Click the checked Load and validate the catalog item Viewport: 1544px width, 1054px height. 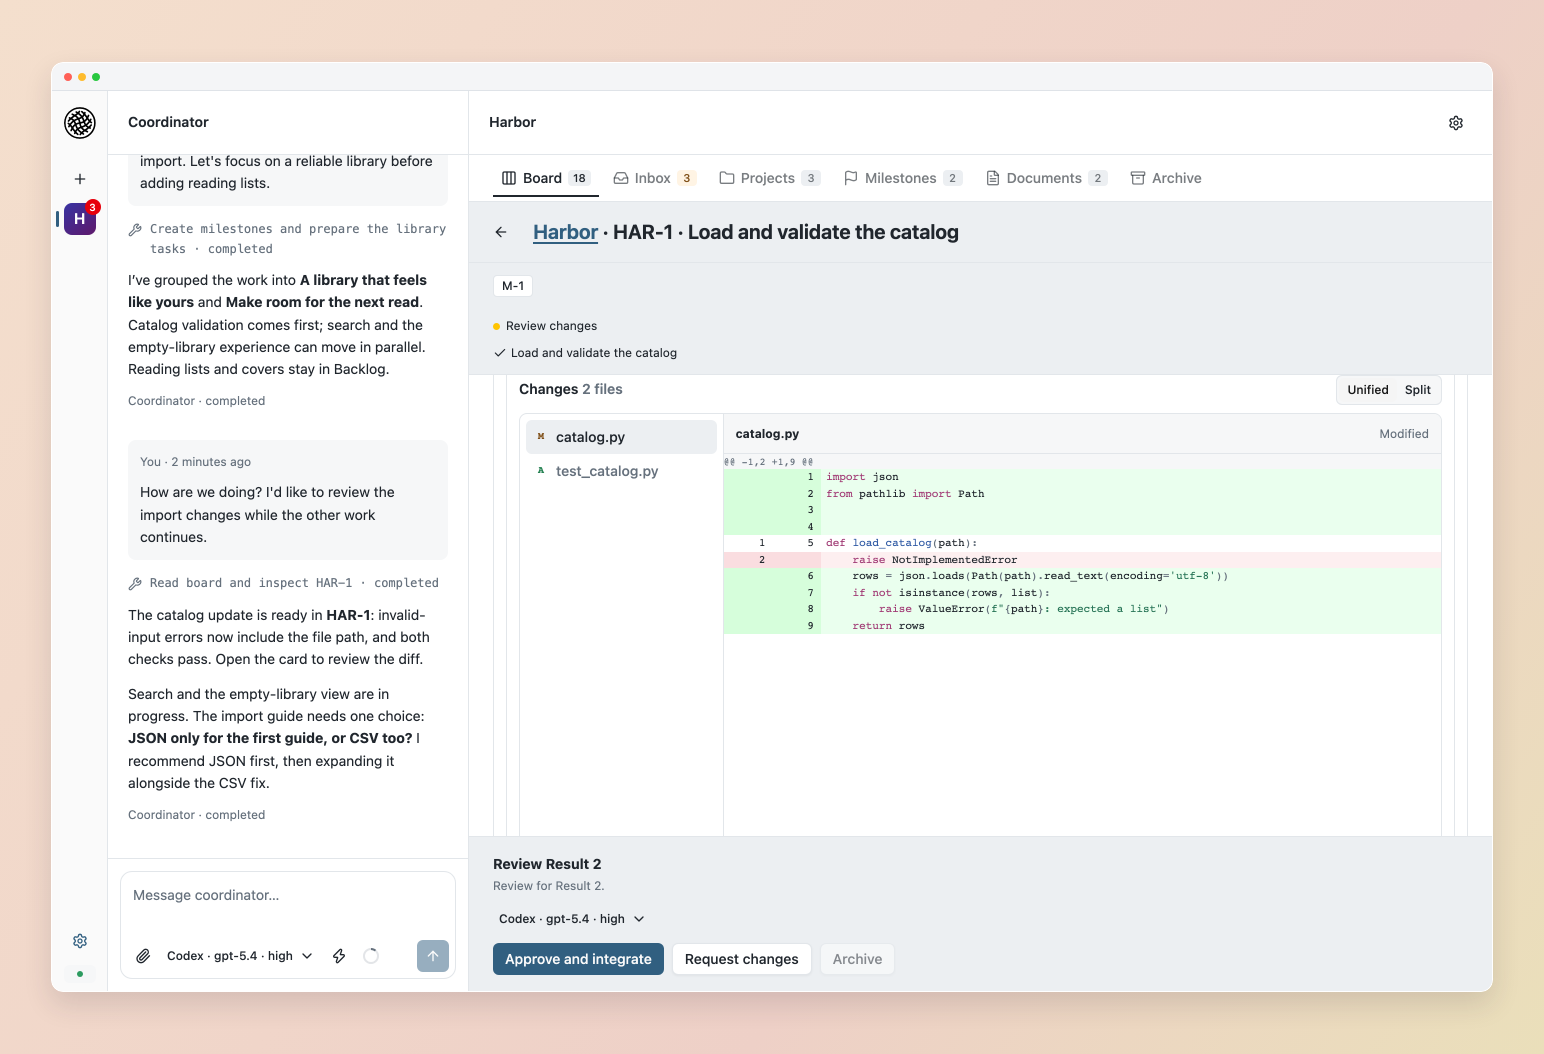[586, 353]
